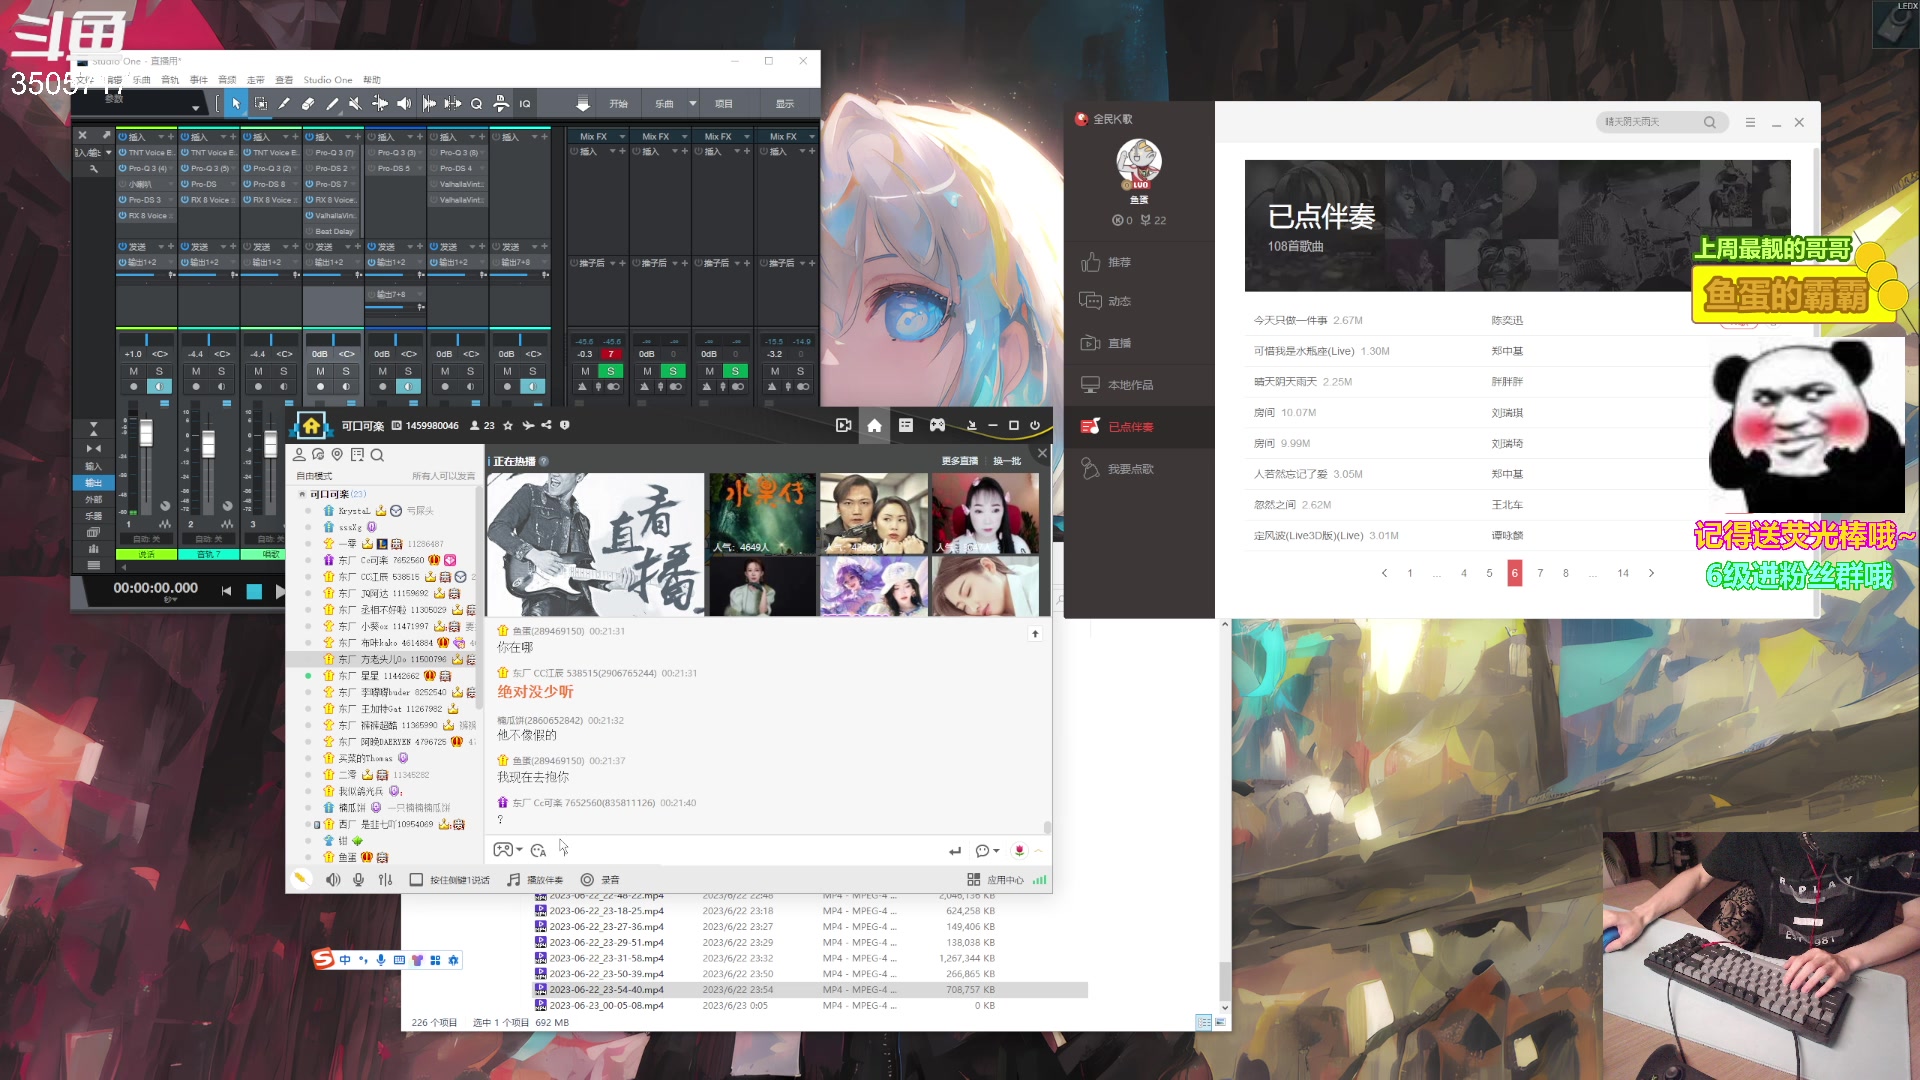Click the YY voice channel home logo icon
This screenshot has width=1920, height=1080.
click(x=311, y=426)
